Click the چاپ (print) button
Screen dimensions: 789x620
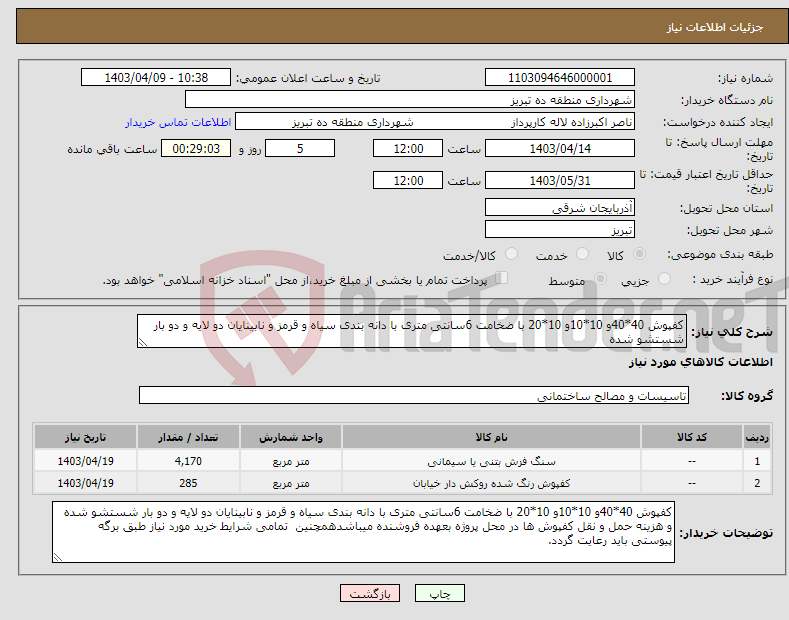[x=439, y=594]
